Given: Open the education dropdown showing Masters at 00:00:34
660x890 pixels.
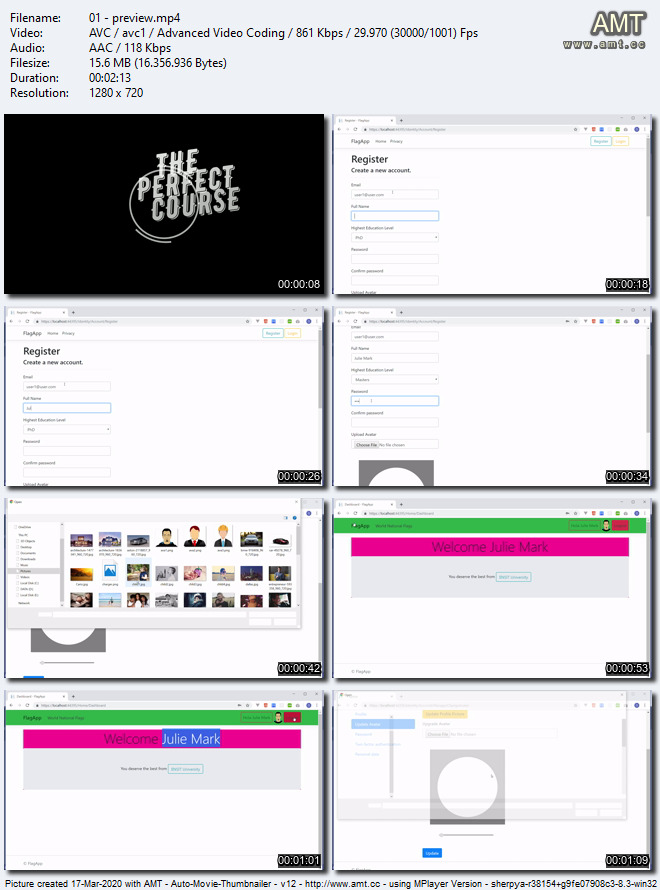Looking at the screenshot, I should [x=394, y=379].
